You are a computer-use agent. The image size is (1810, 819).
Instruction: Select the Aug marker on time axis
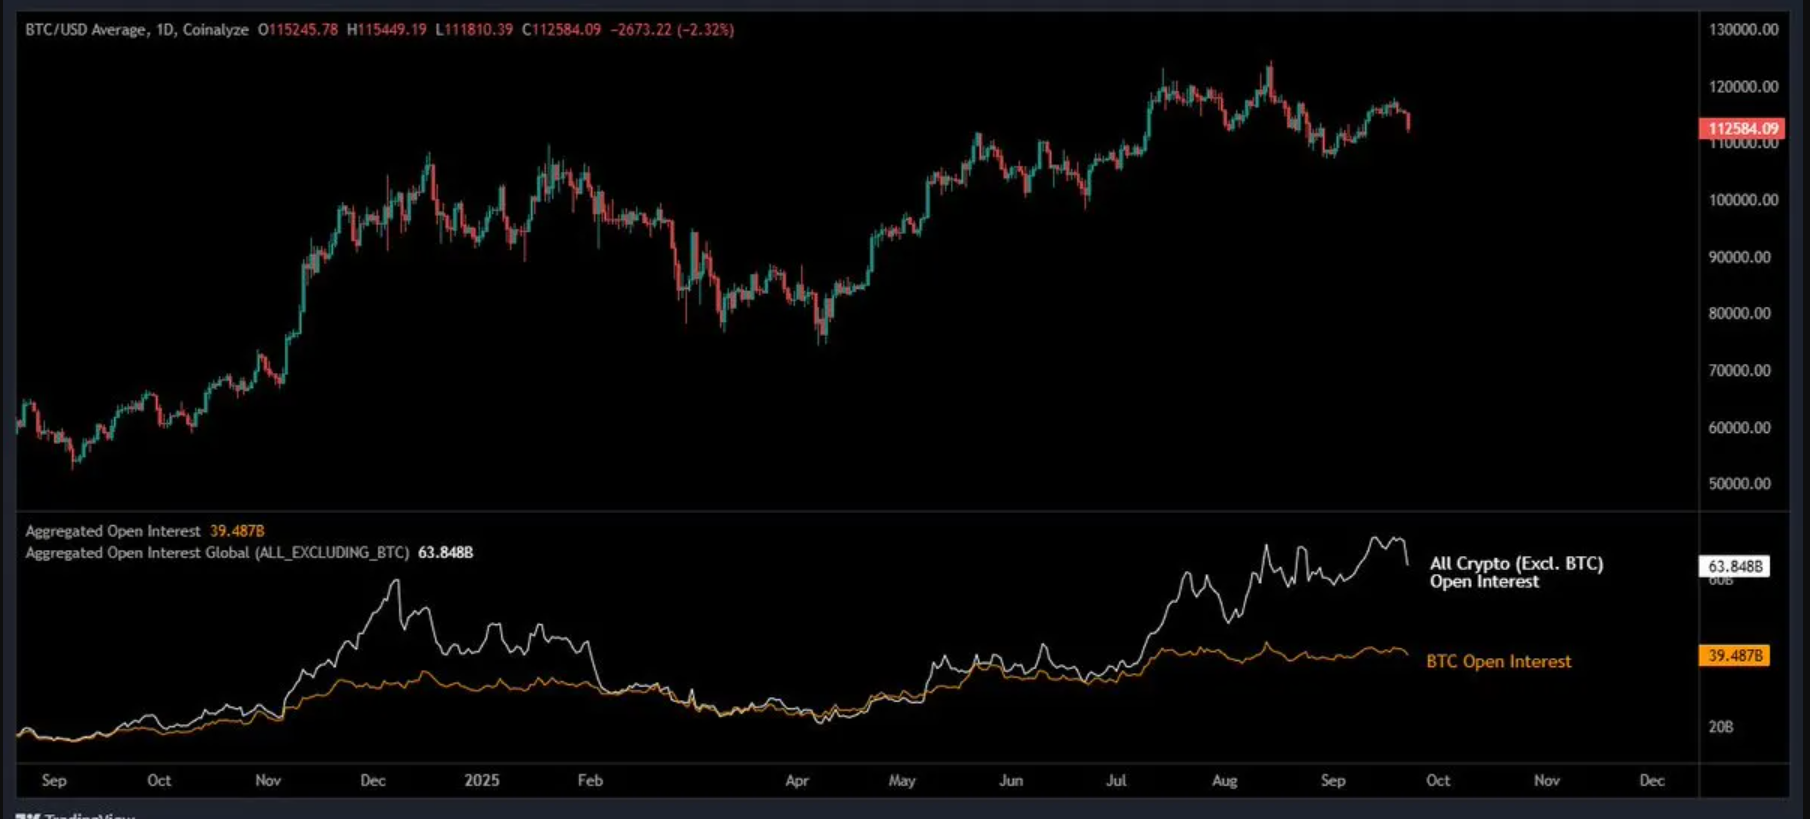point(1224,780)
